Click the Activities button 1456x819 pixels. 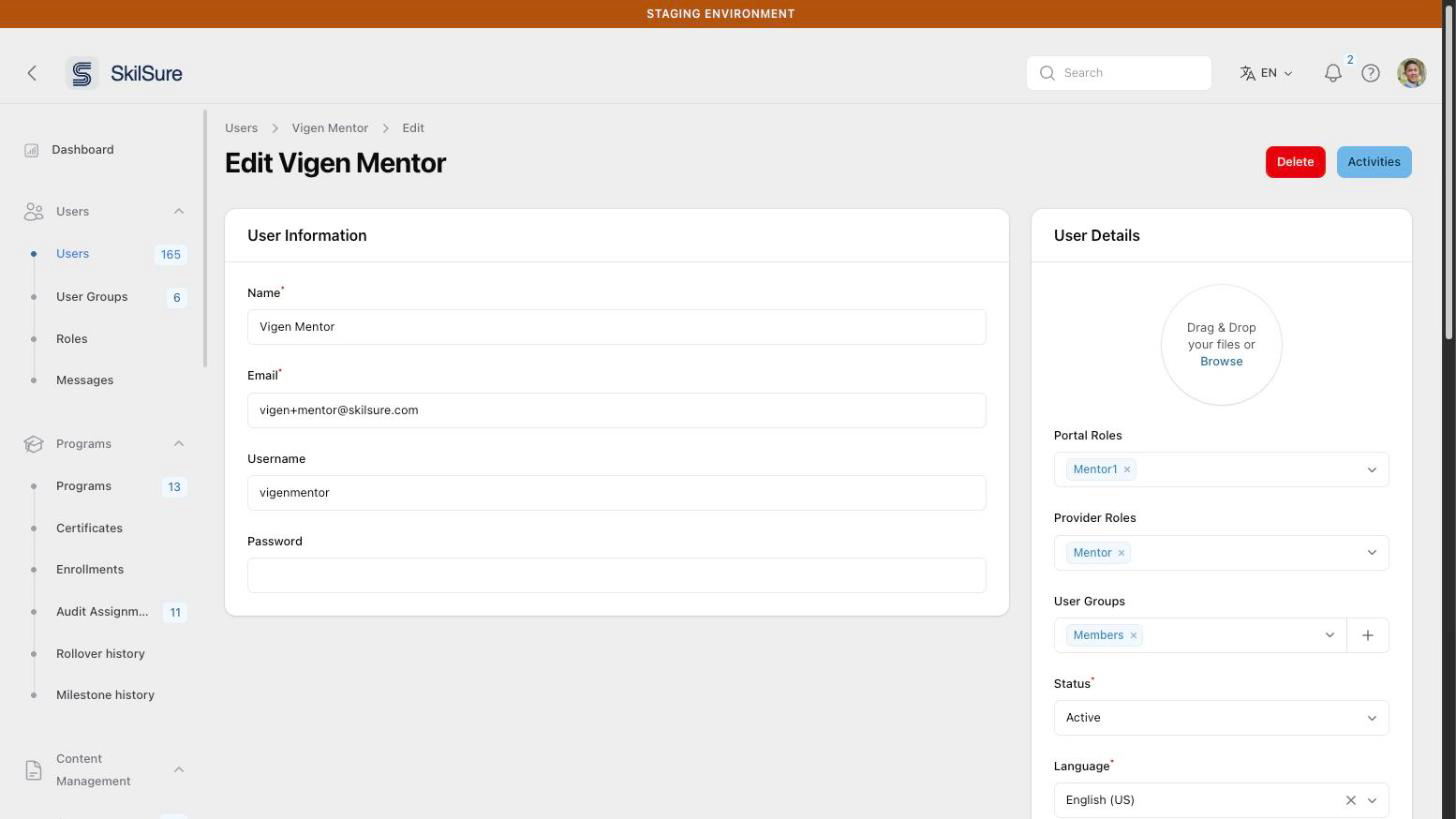[x=1373, y=162]
